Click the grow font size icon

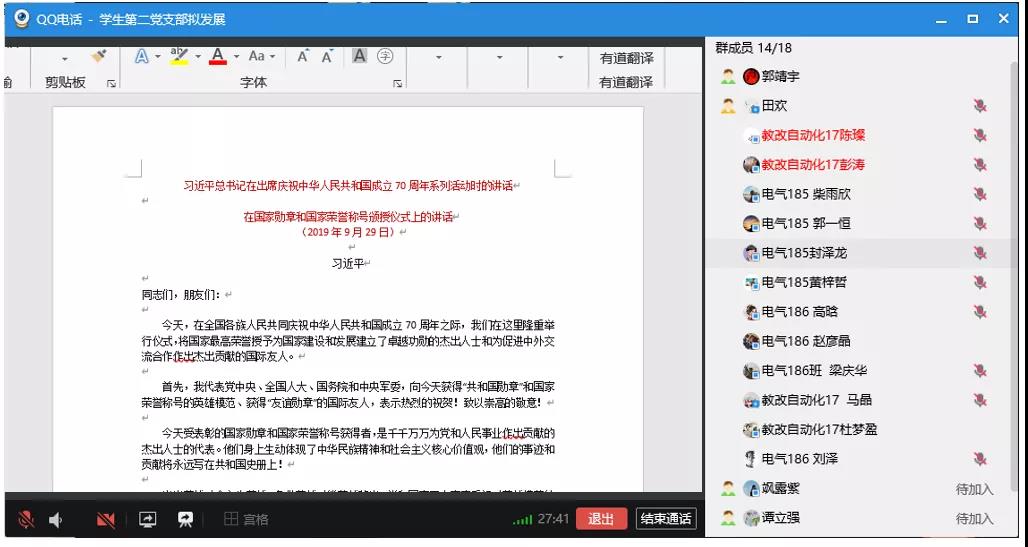click(303, 57)
